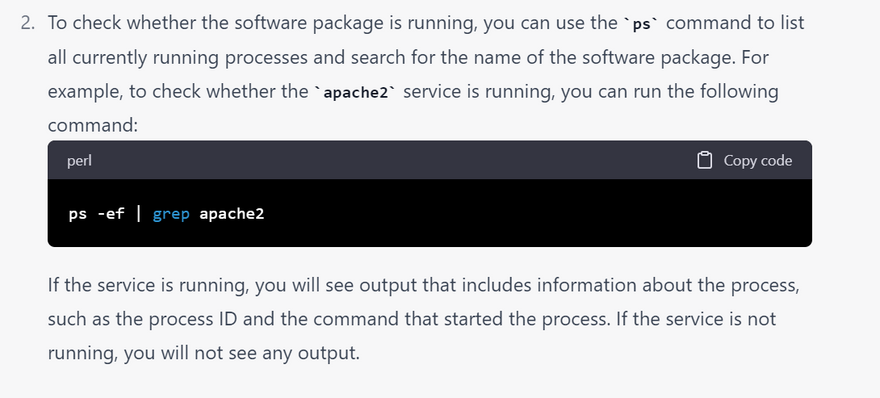Screen dimensions: 880x398
Task: Click the word "command:" above code block
Action: 93,125
